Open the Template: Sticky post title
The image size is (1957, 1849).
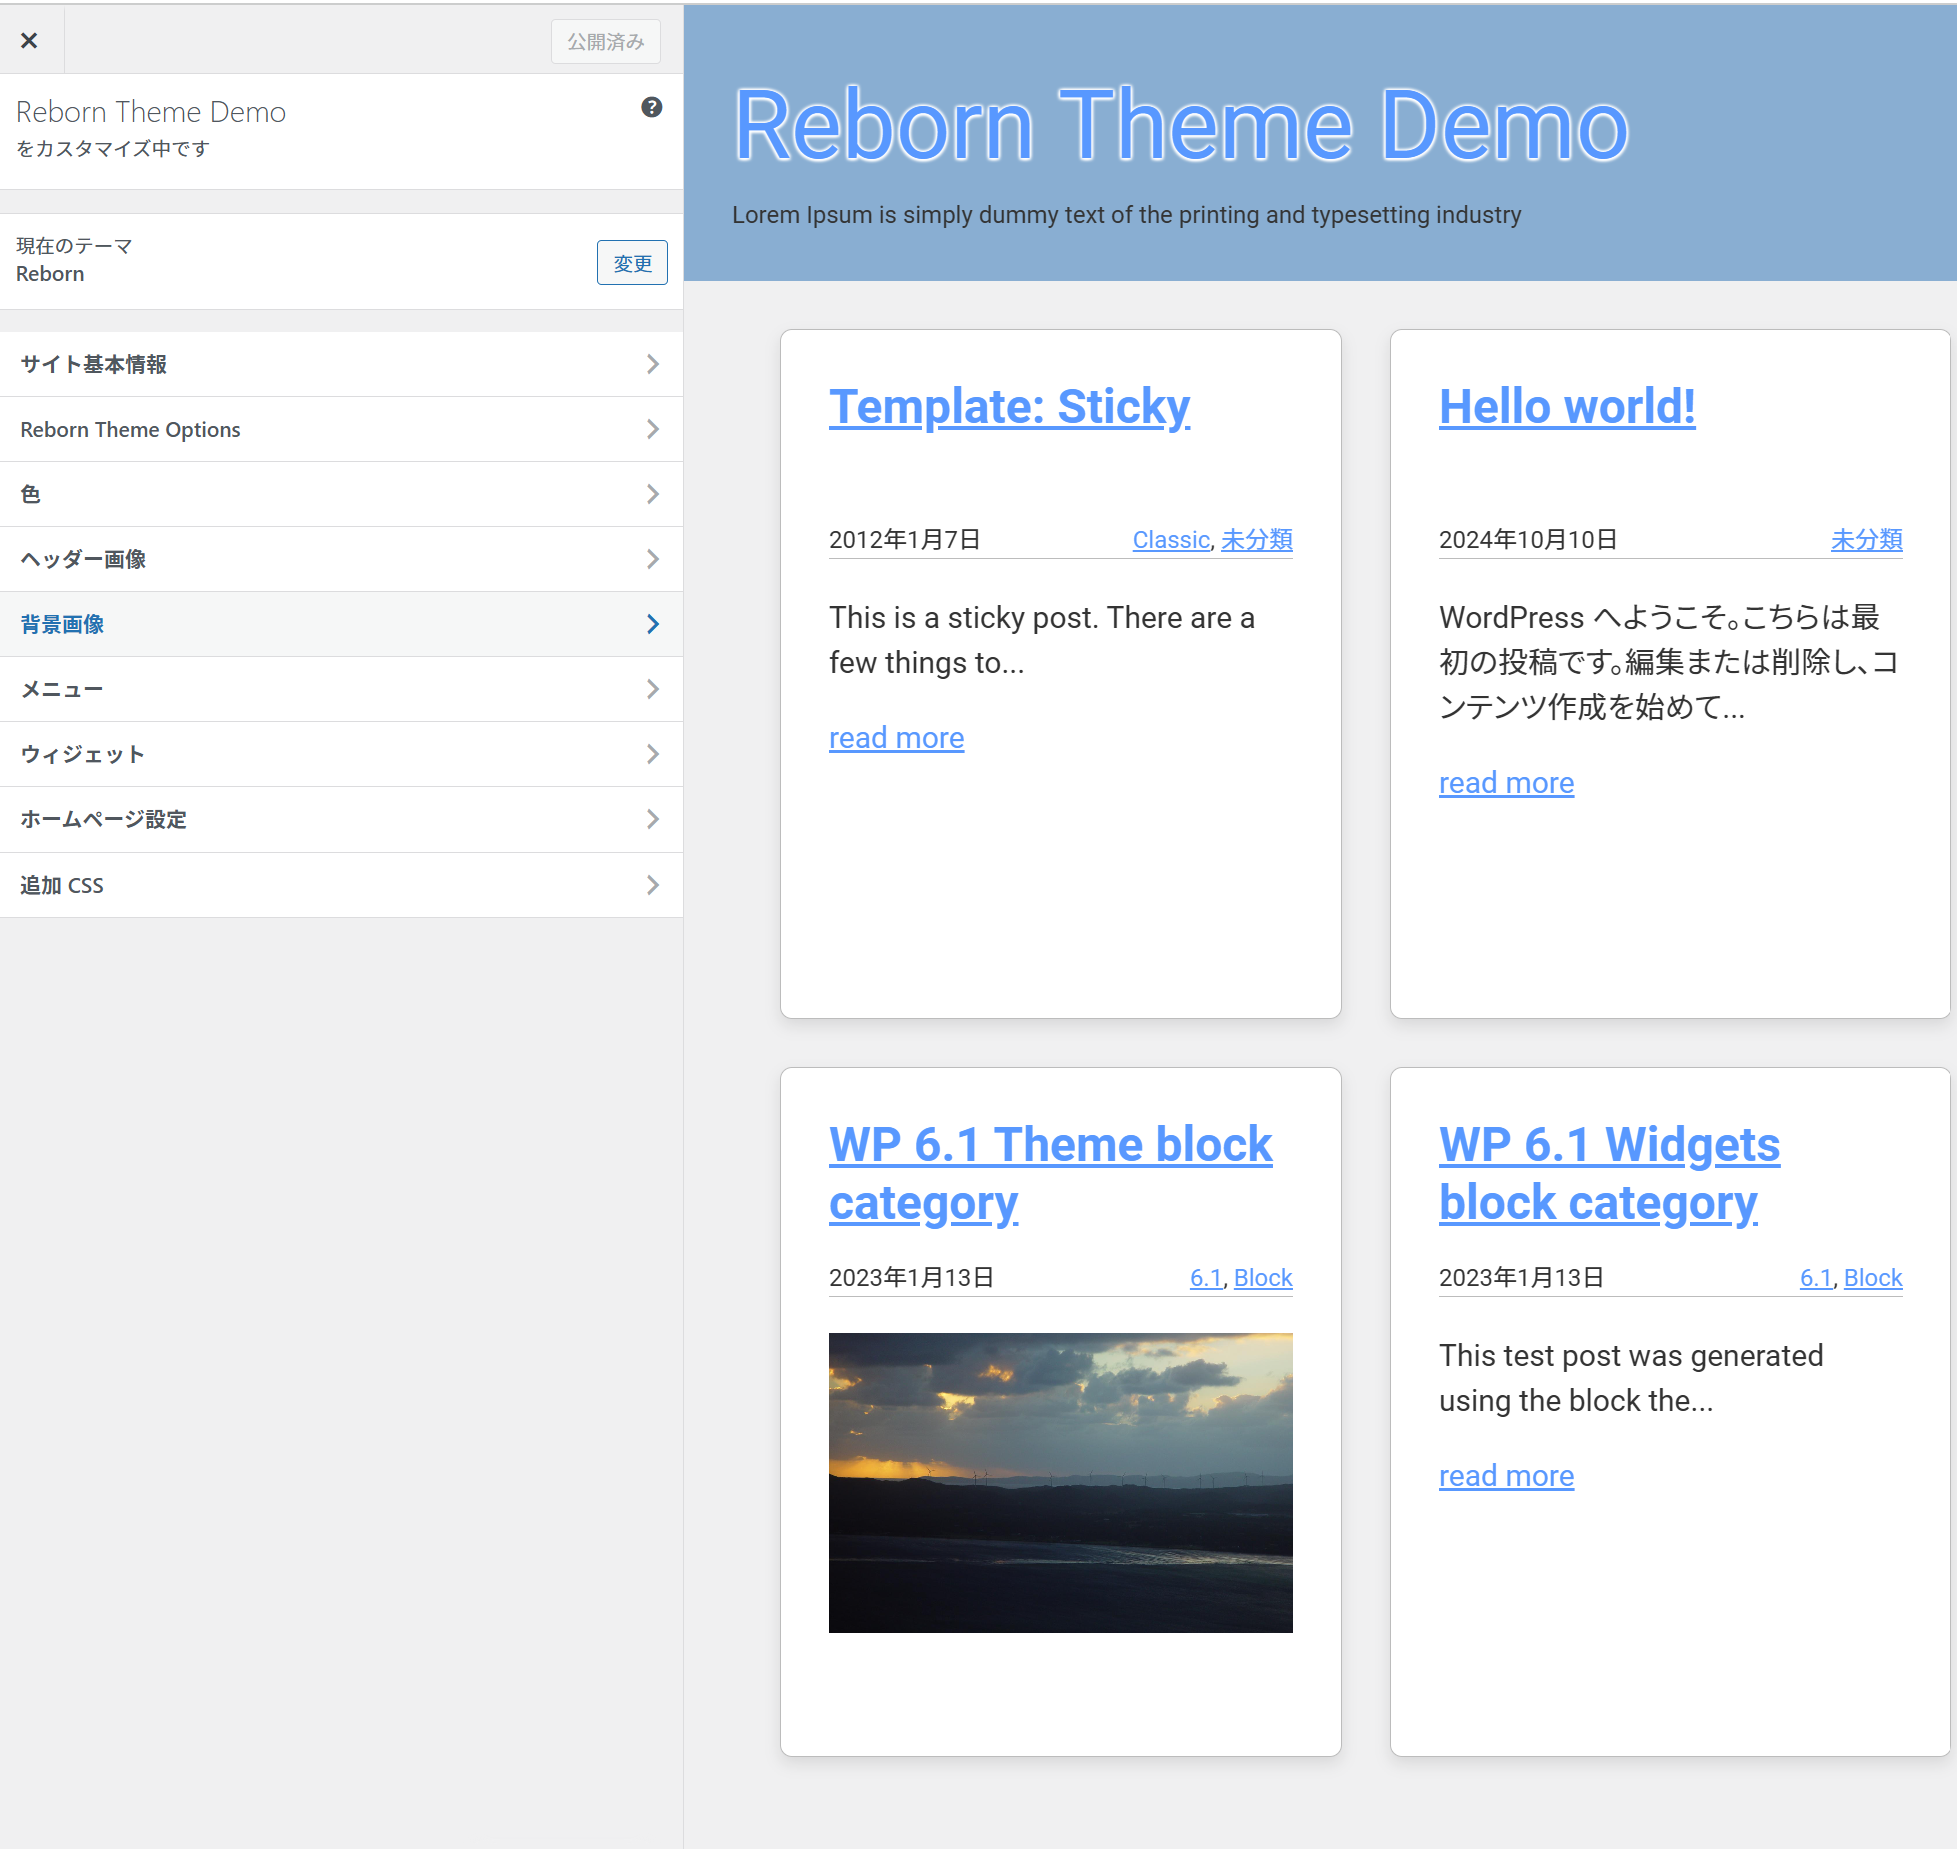coord(1008,407)
